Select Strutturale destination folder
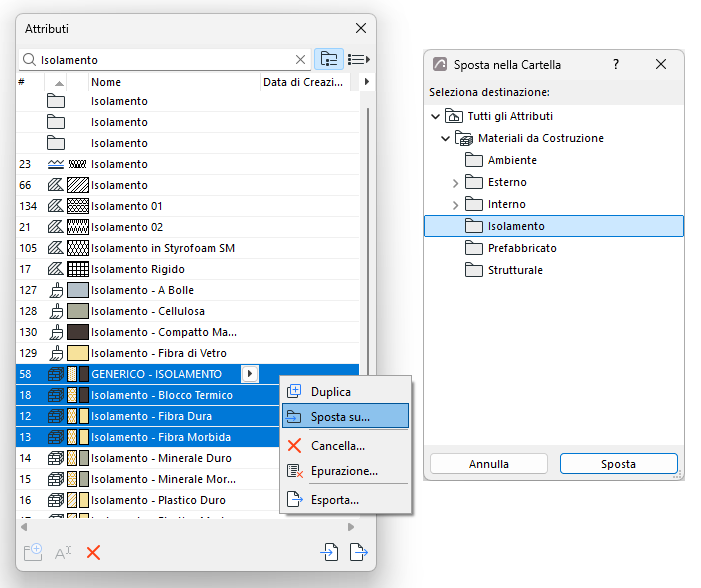This screenshot has height=588, width=701. 515,270
